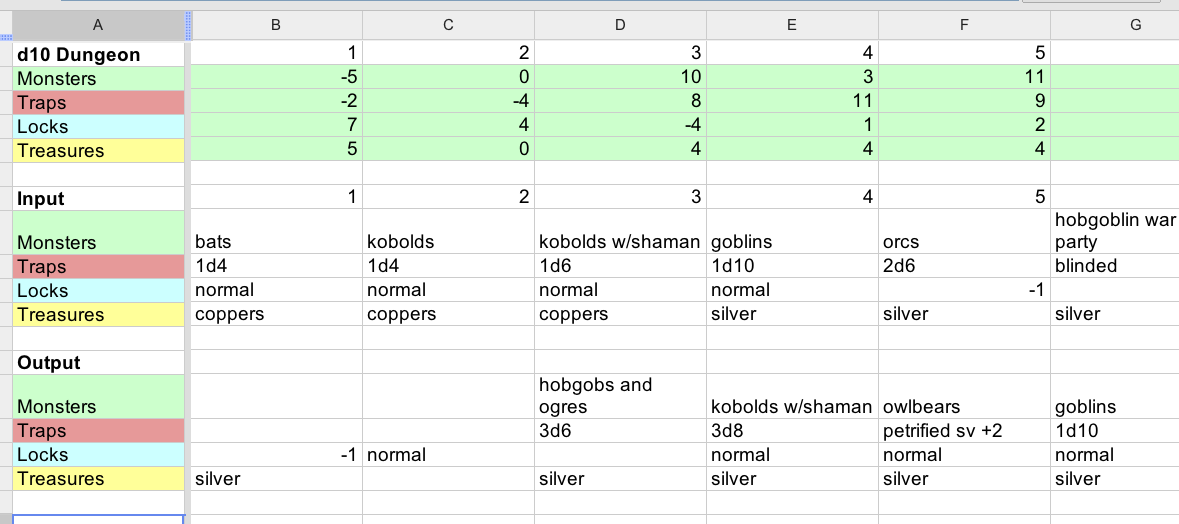This screenshot has width=1179, height=524.
Task: Select the column G header
Action: click(x=1135, y=25)
